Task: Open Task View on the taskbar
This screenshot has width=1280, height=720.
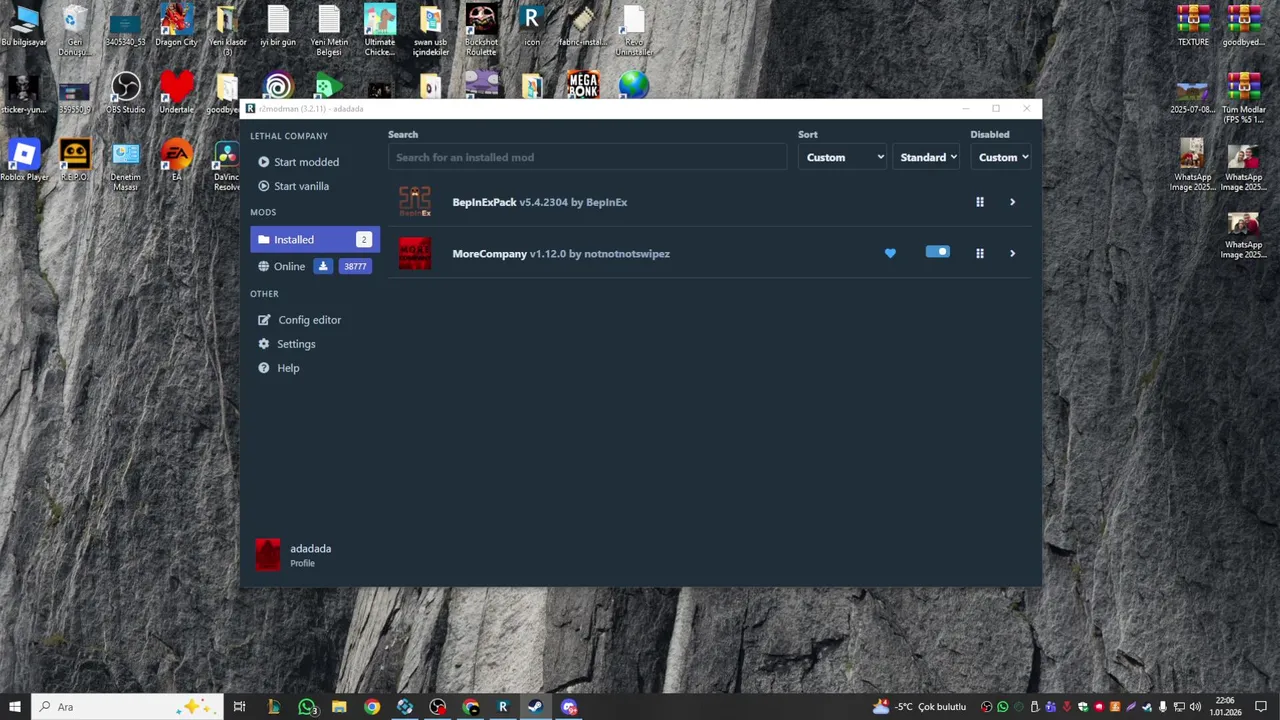Action: point(239,707)
